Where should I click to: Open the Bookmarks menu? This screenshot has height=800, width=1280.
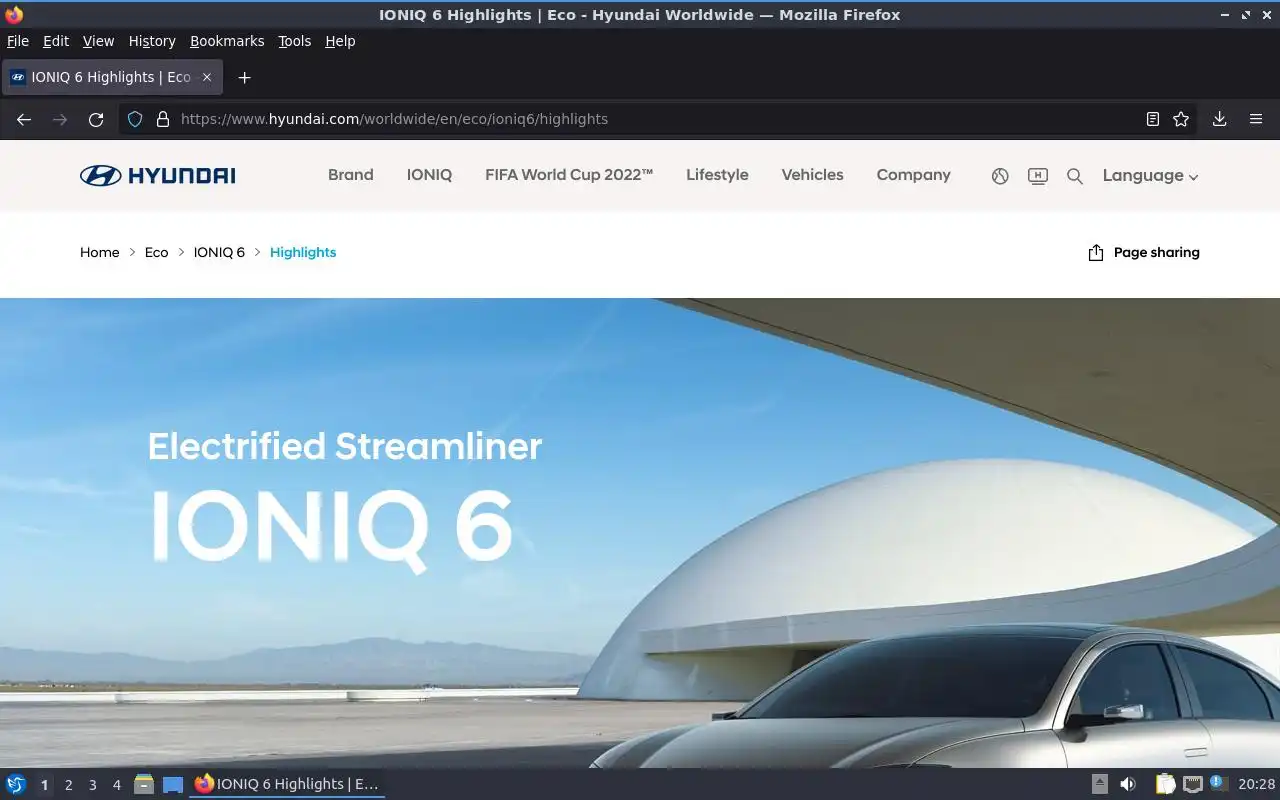(x=227, y=41)
